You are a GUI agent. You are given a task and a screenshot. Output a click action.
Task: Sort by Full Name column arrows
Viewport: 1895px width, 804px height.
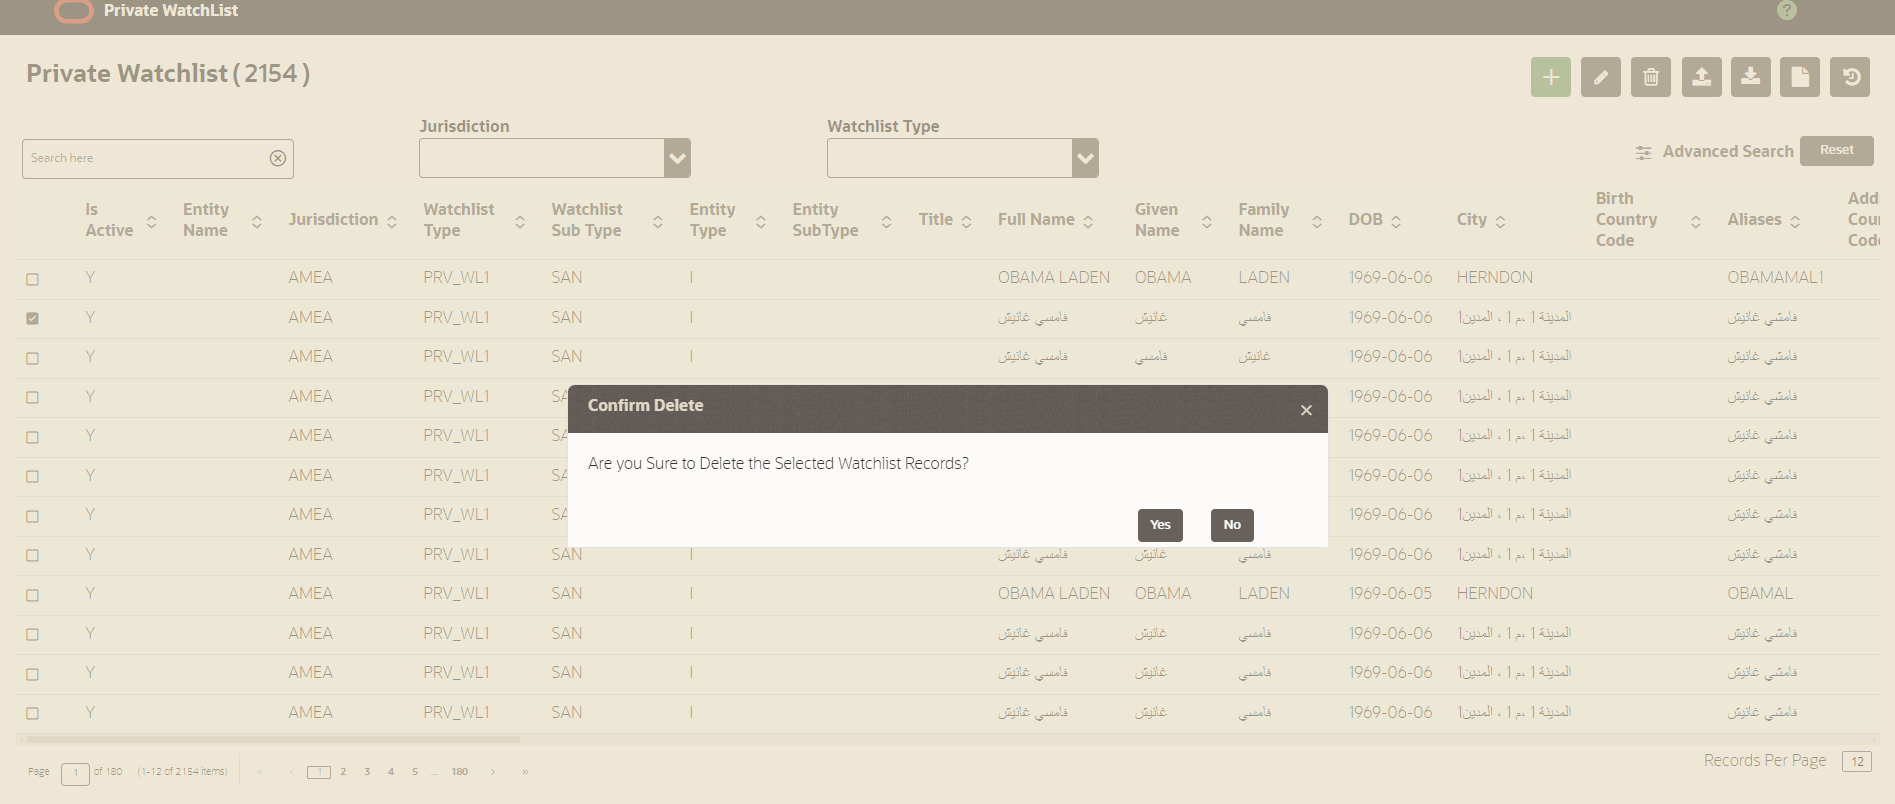coord(1088,221)
